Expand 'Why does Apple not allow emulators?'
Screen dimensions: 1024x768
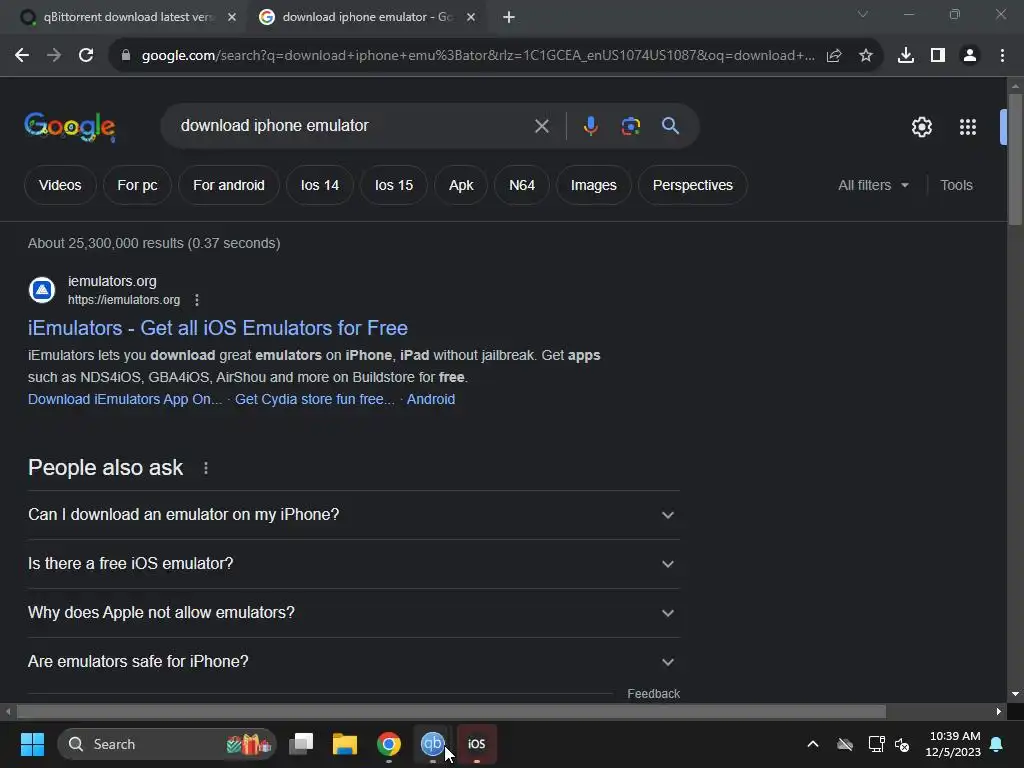353,613
